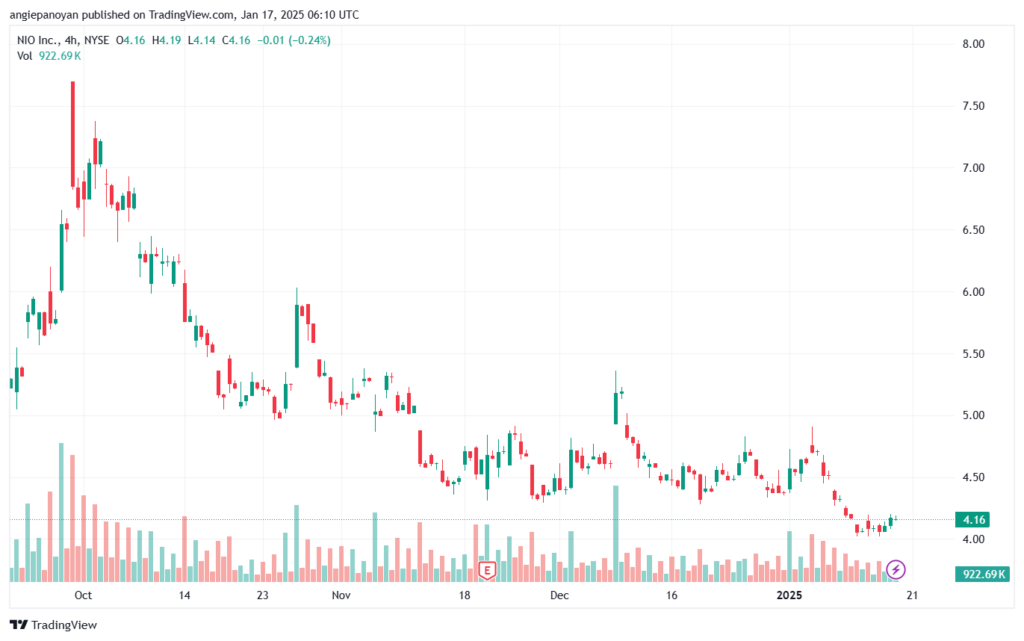The width and height of the screenshot is (1024, 641).
Task: Click the 4.50 price axis label
Action: [973, 477]
